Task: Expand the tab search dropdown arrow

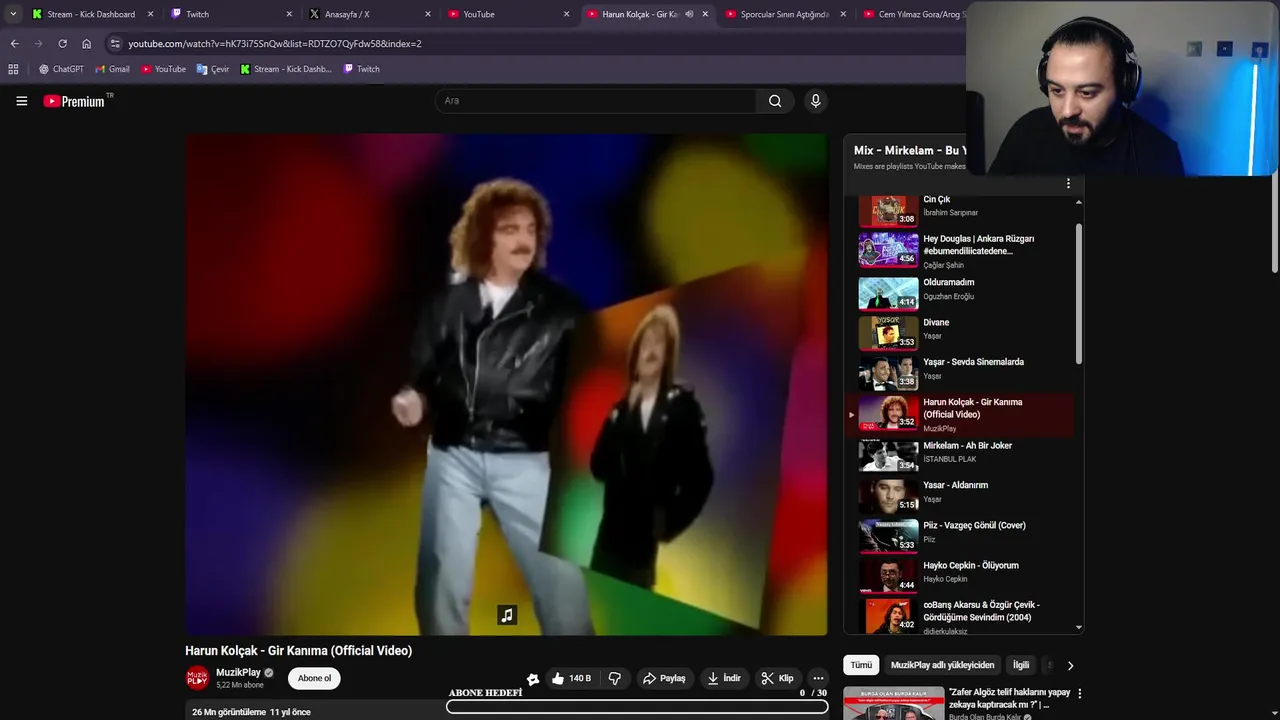Action: (x=13, y=14)
